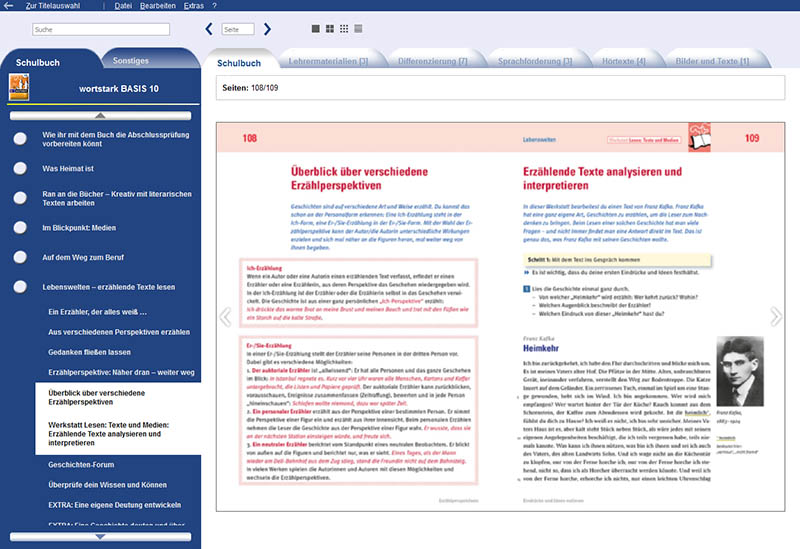
Task: Open chapter 'Auf dem Weg zum Beruf'
Action: 83,257
